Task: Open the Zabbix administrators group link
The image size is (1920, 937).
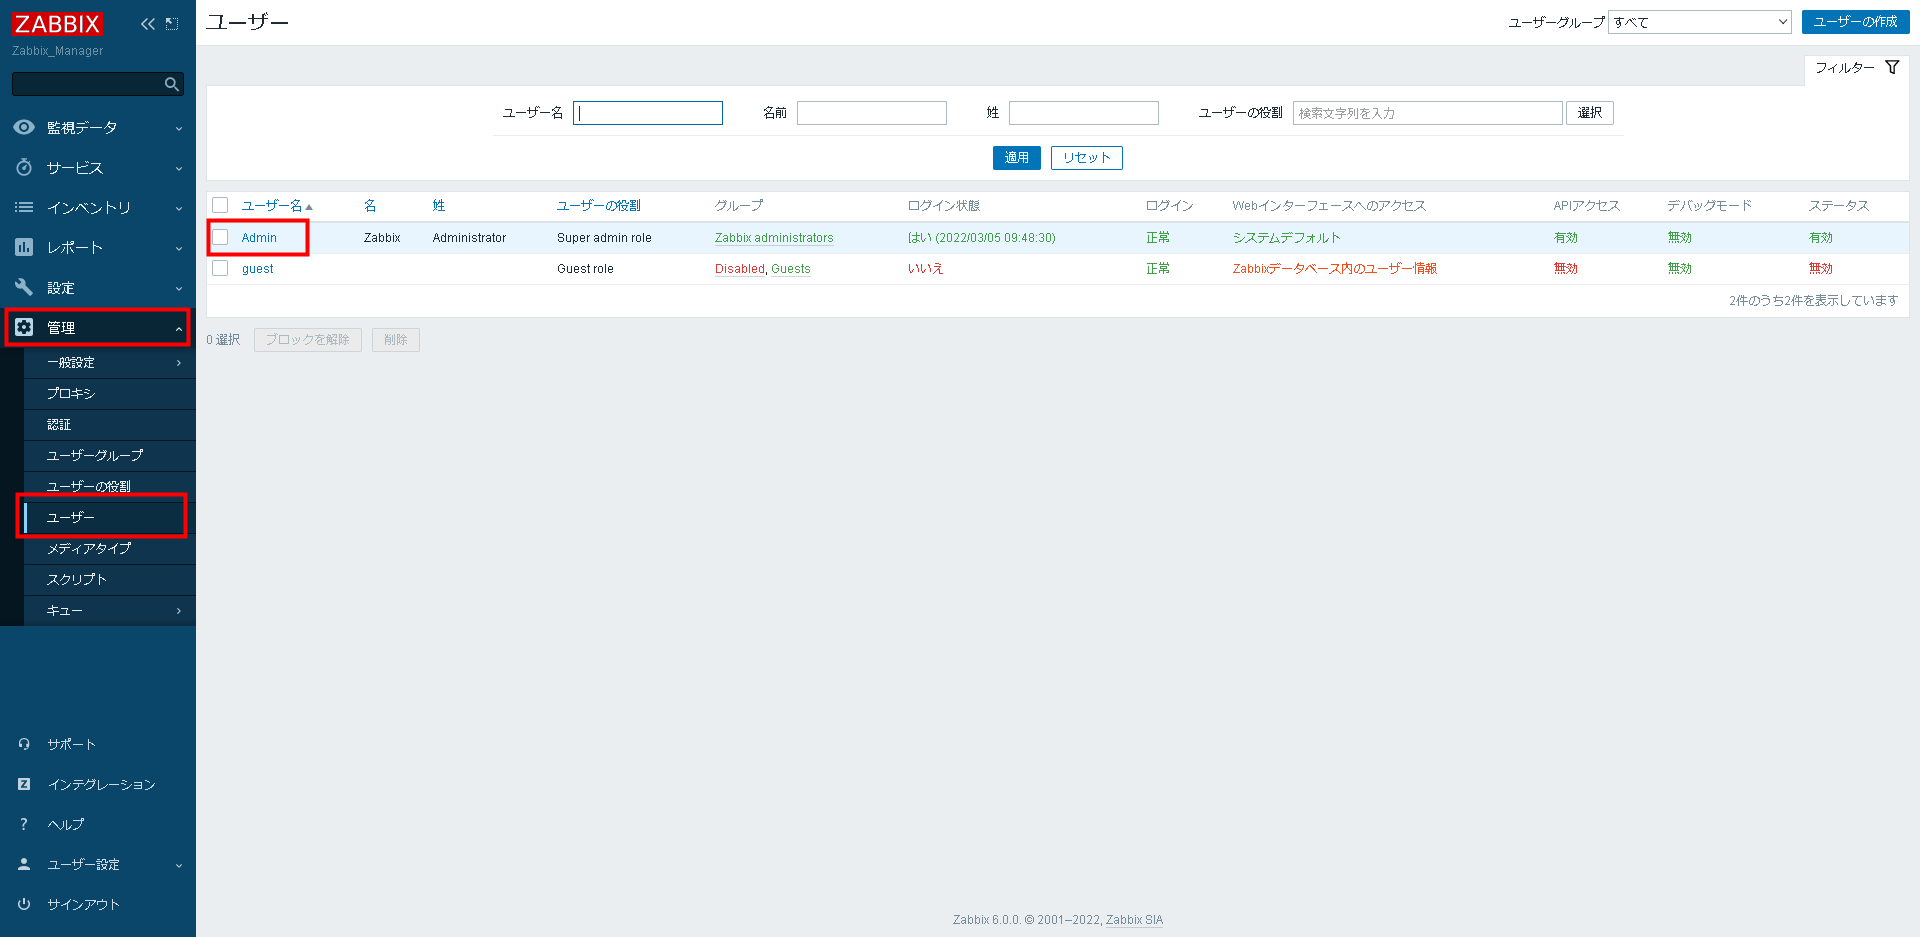Action: 774,238
